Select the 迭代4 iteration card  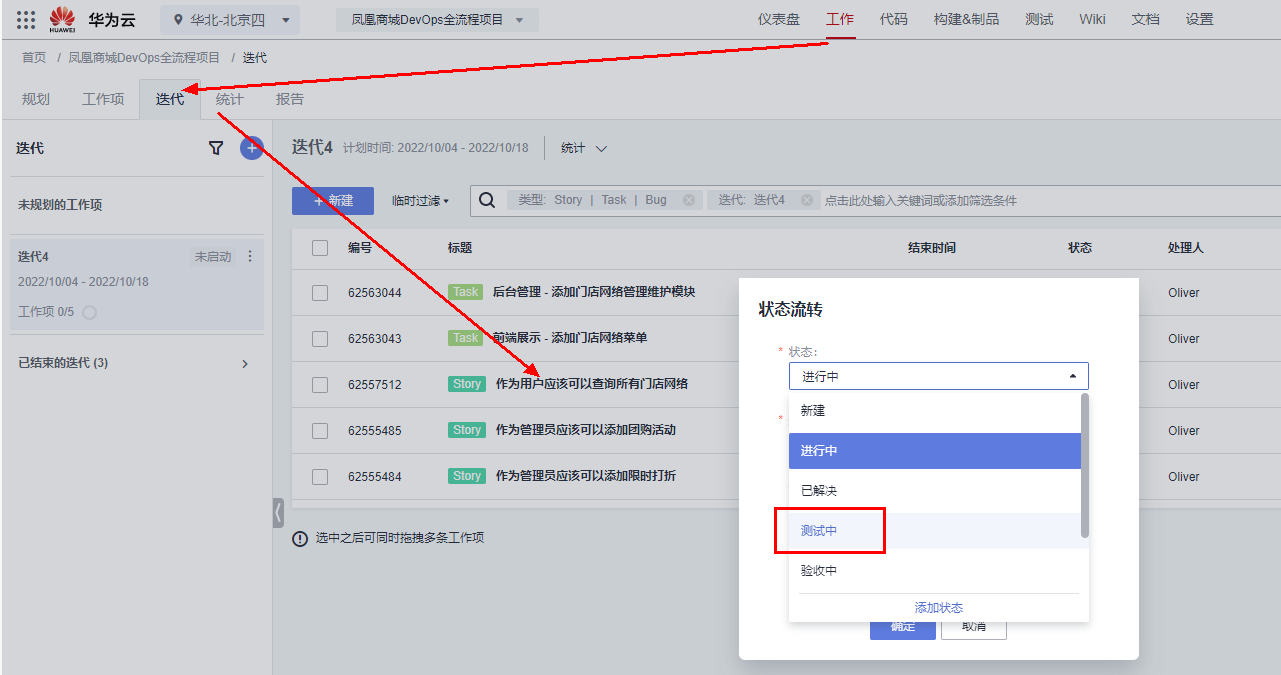137,284
